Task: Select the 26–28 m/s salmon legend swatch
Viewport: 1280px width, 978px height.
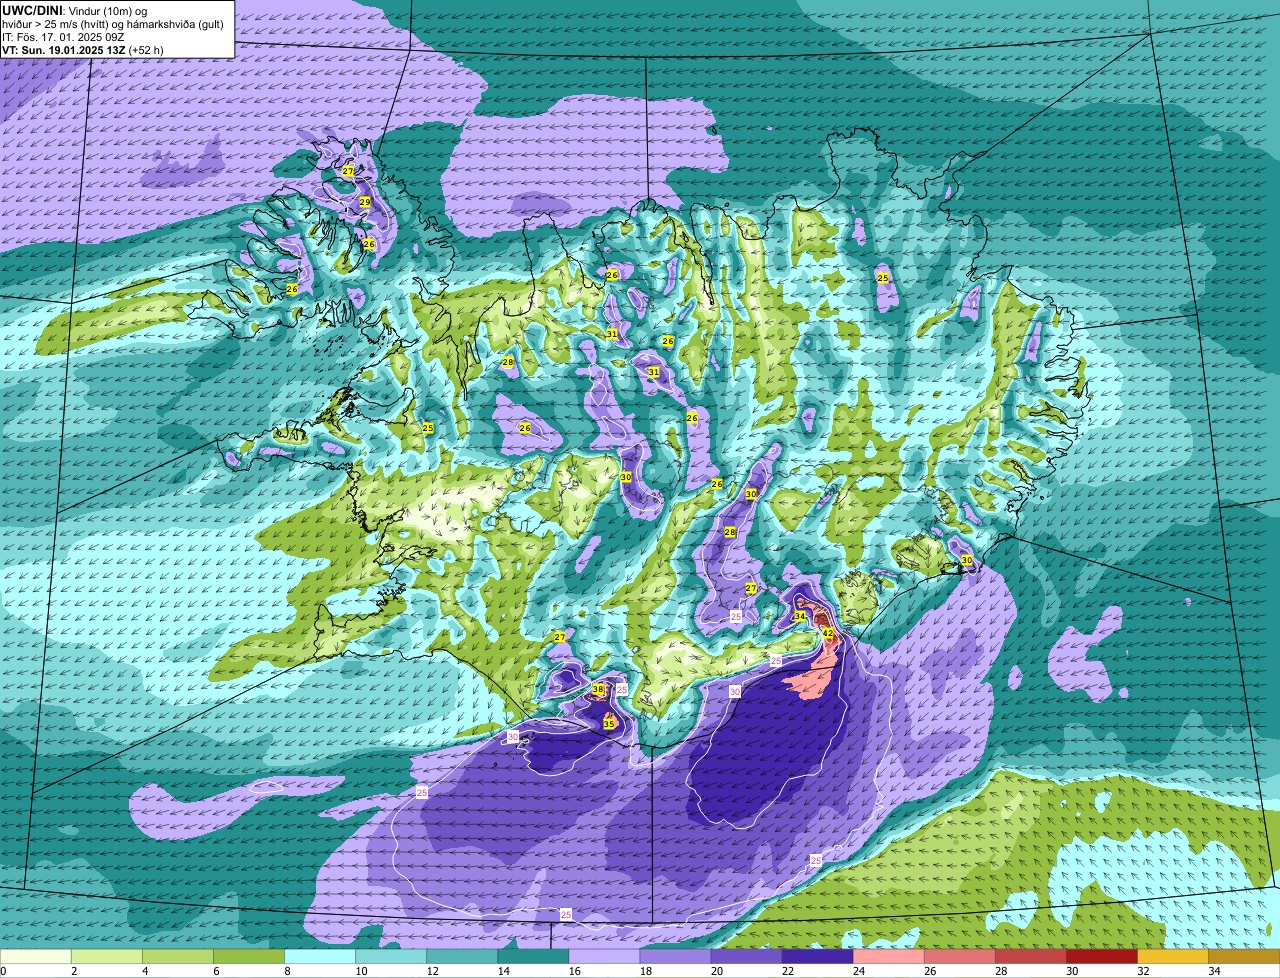Action: pyautogui.click(x=959, y=957)
